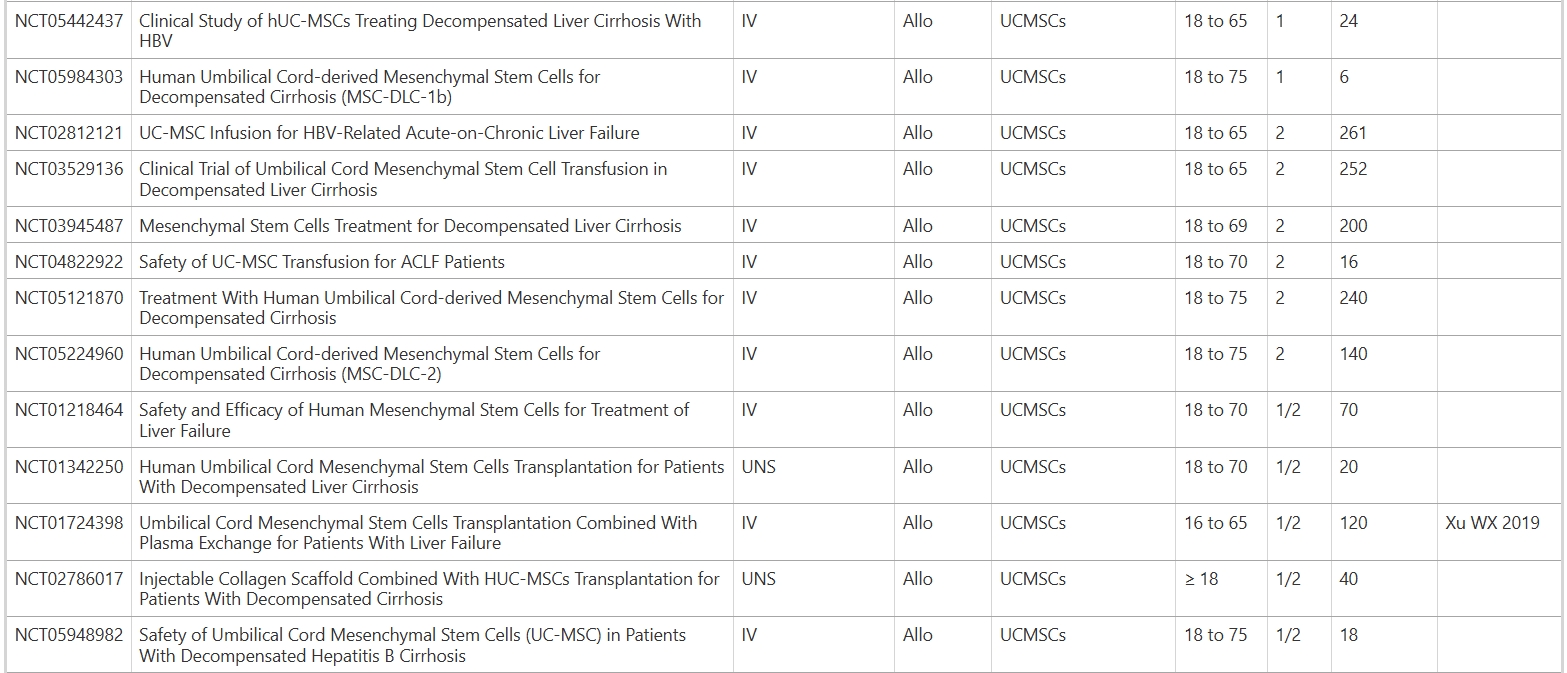This screenshot has width=1567, height=673.
Task: Click the NCT01218464 trial number
Action: coord(69,410)
